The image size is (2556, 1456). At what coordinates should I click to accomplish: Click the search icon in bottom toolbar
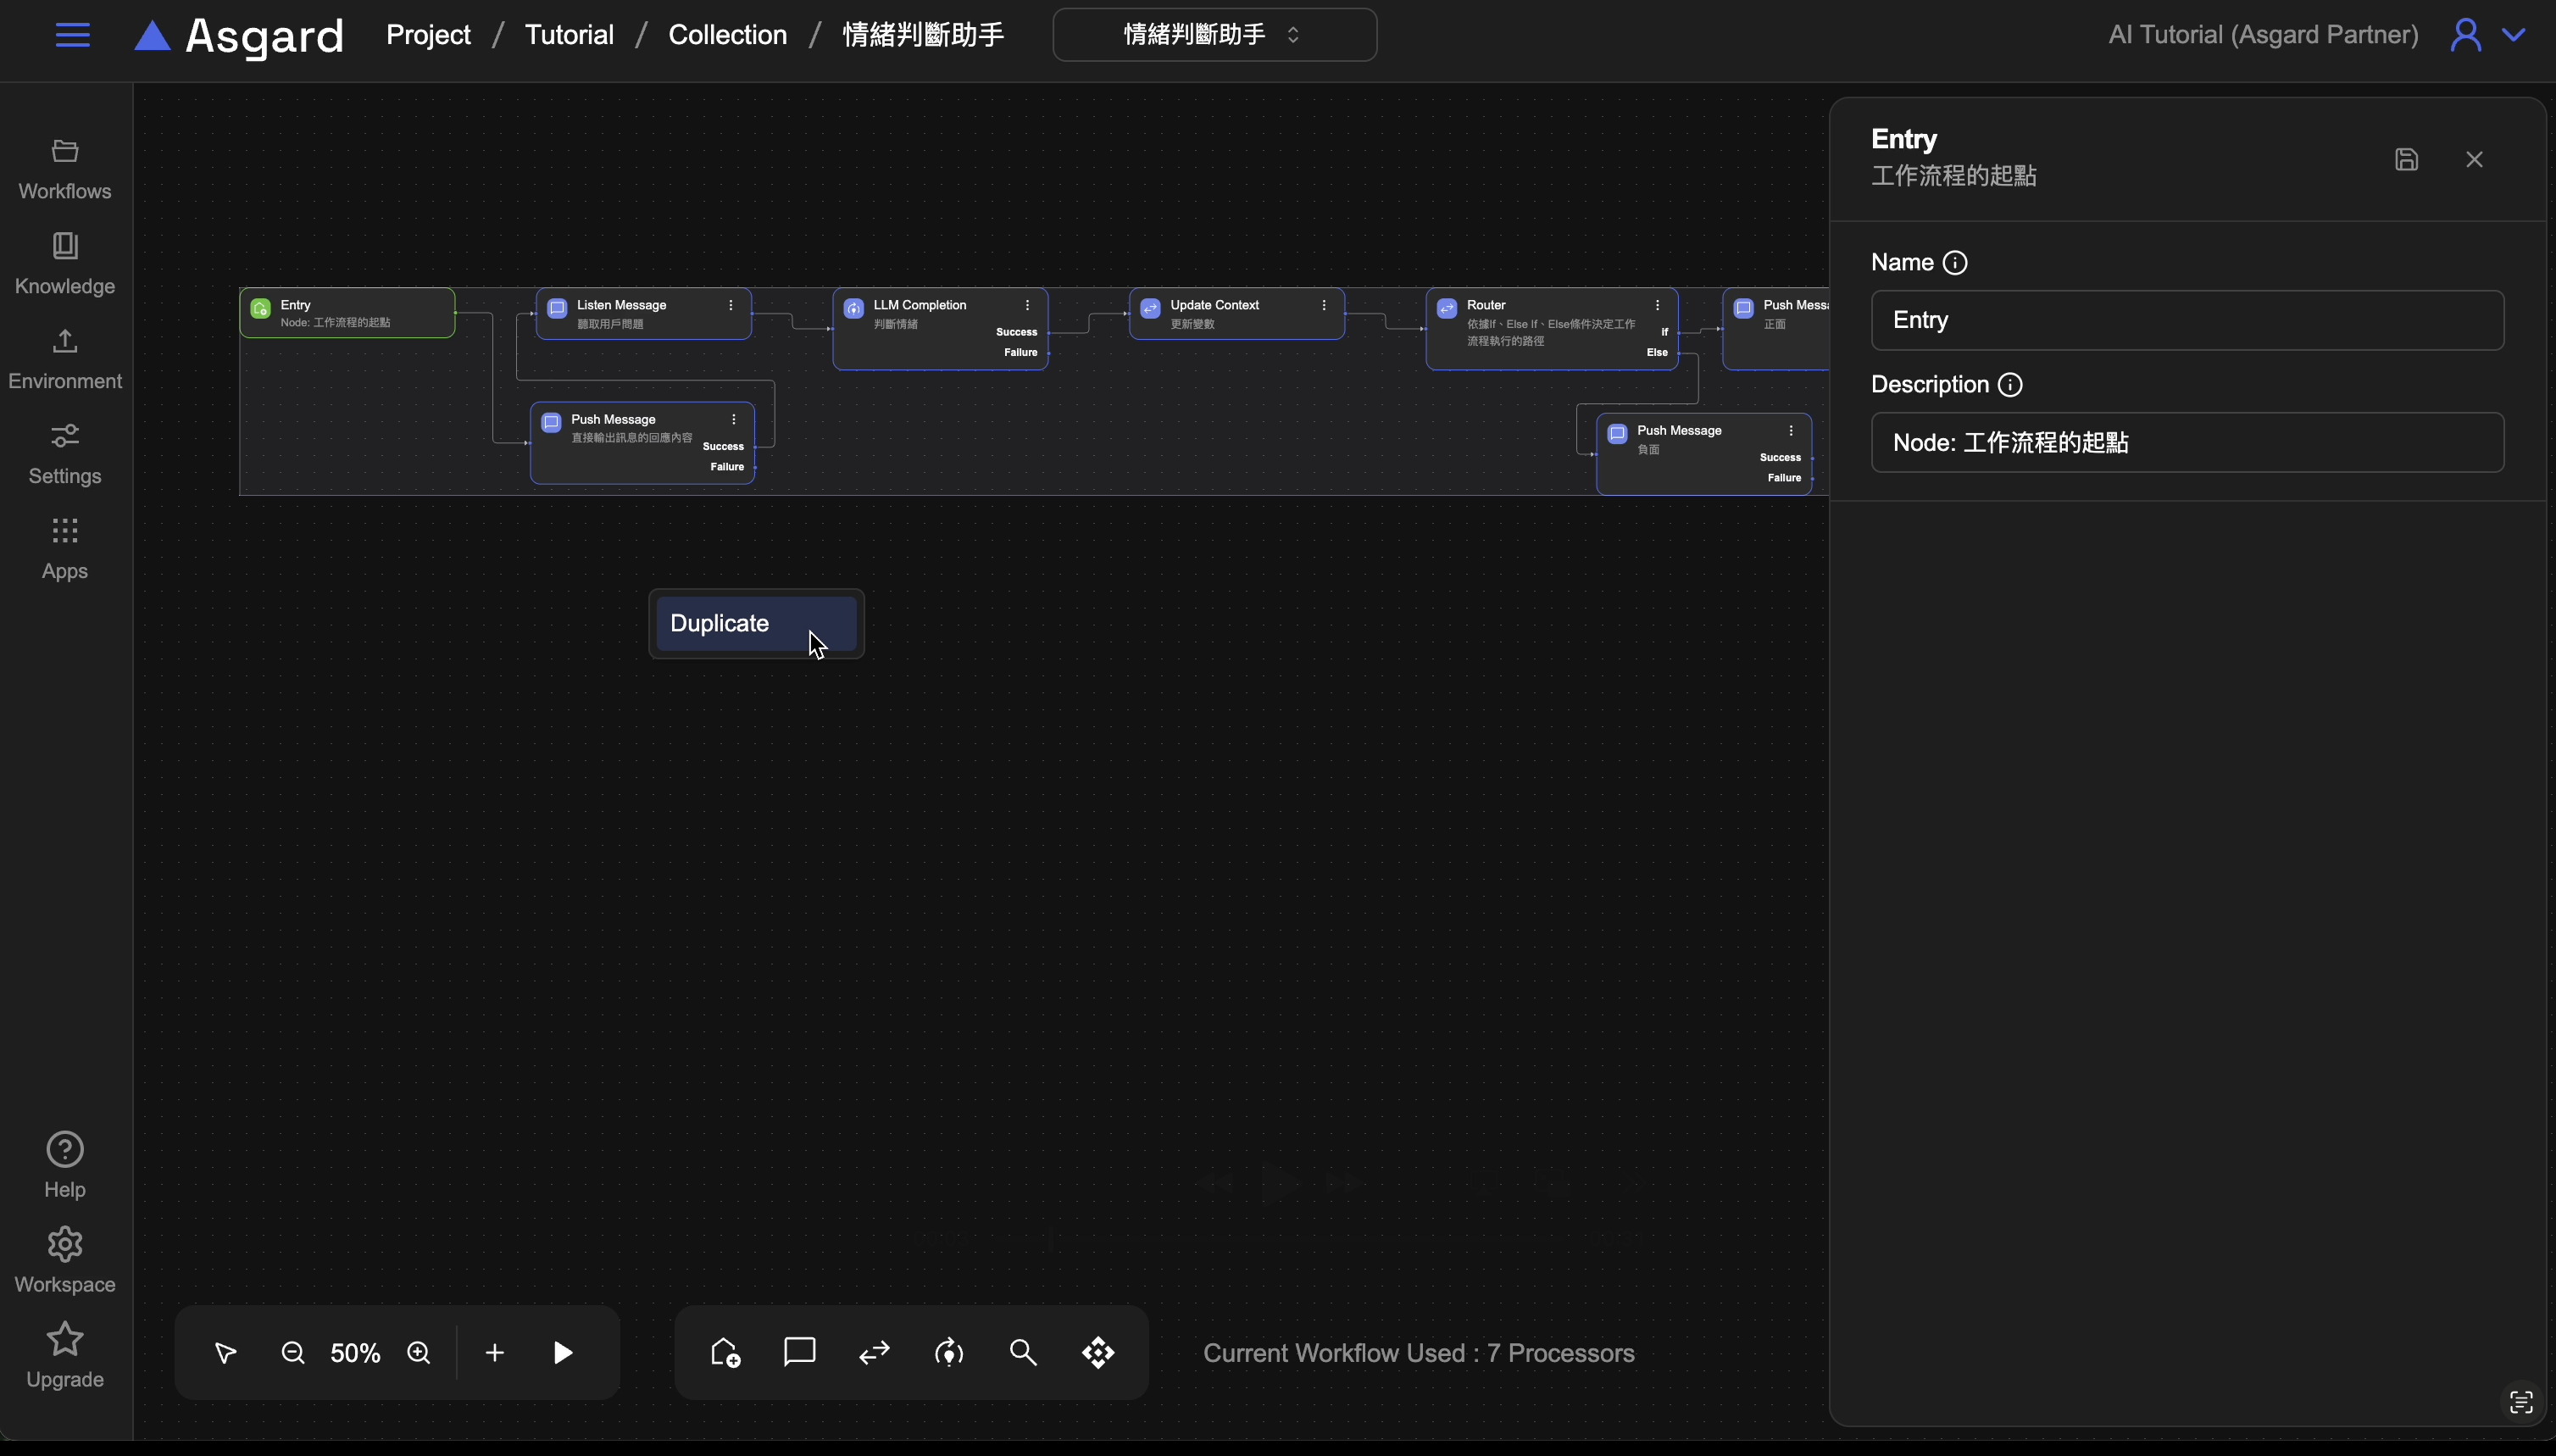(1023, 1353)
